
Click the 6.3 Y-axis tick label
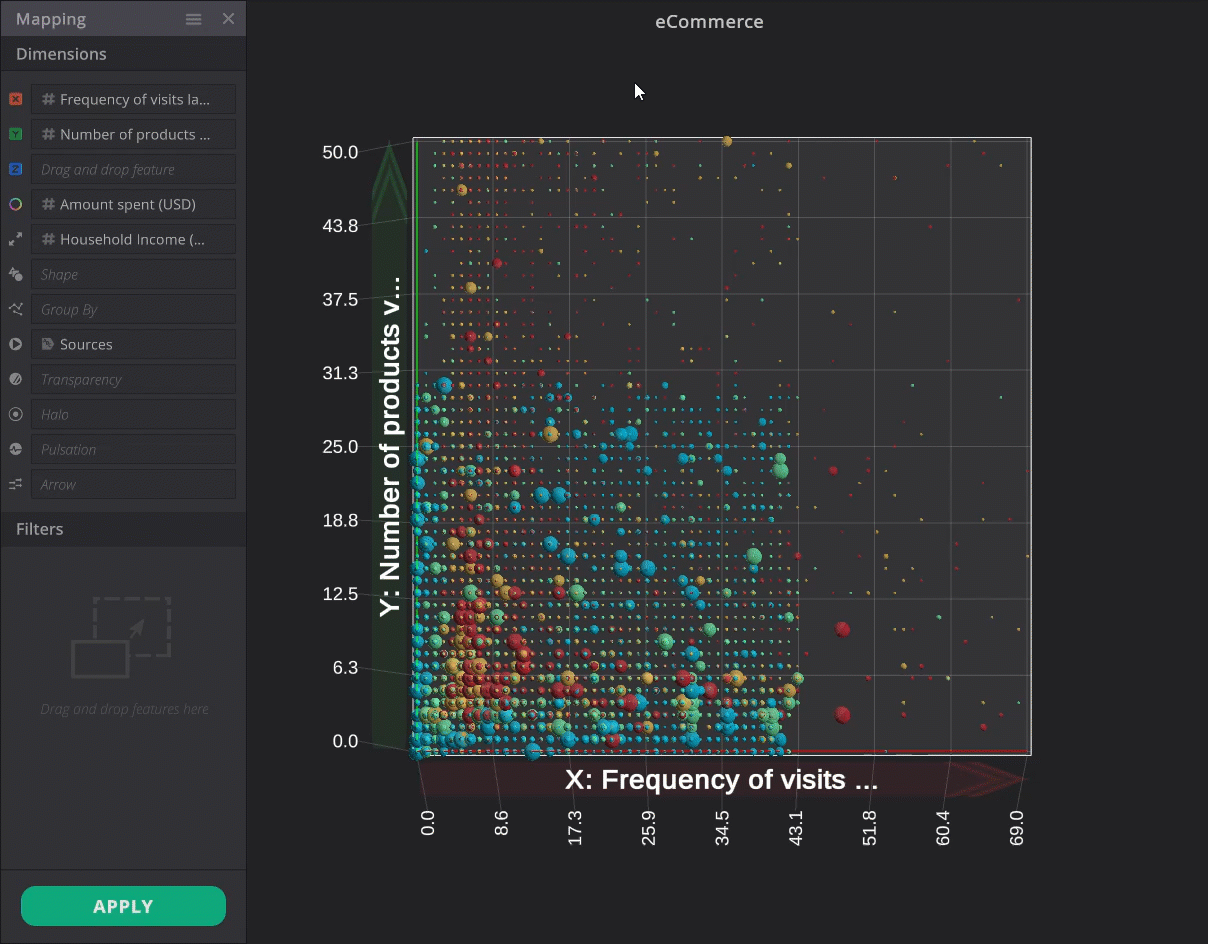pyautogui.click(x=345, y=668)
